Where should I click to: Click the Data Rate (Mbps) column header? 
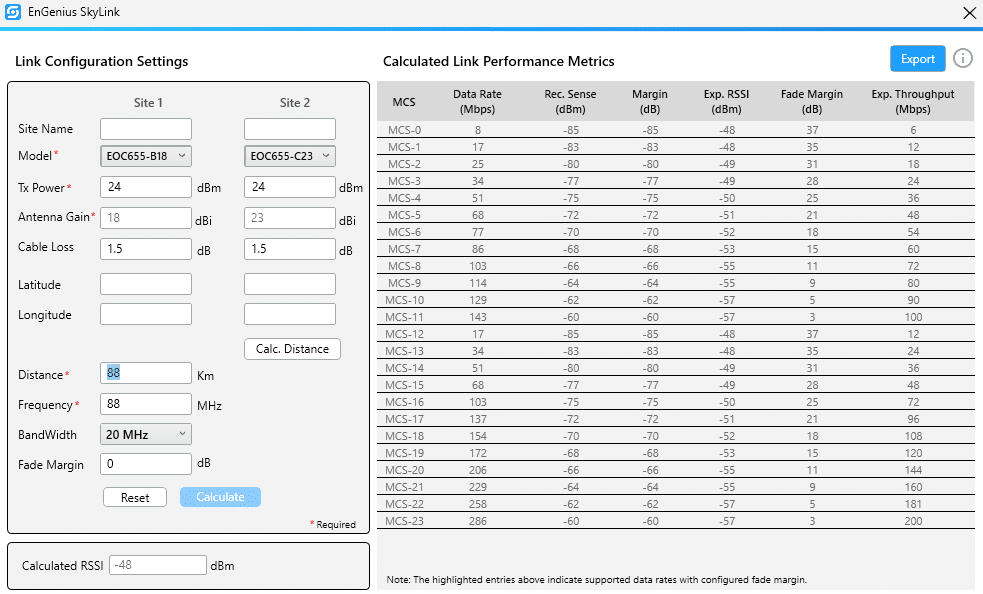(x=477, y=102)
